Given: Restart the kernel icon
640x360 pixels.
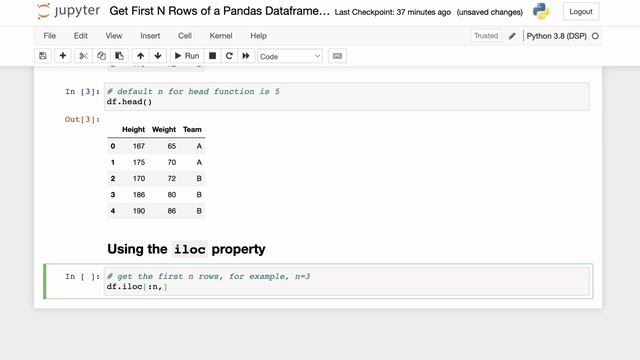Looking at the screenshot, I should tap(229, 56).
